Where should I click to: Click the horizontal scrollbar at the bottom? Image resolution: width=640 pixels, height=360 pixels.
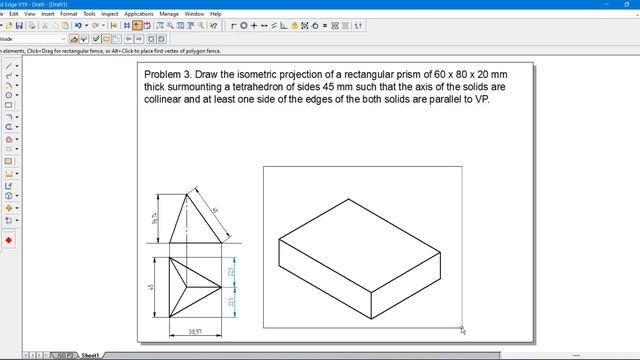302,356
